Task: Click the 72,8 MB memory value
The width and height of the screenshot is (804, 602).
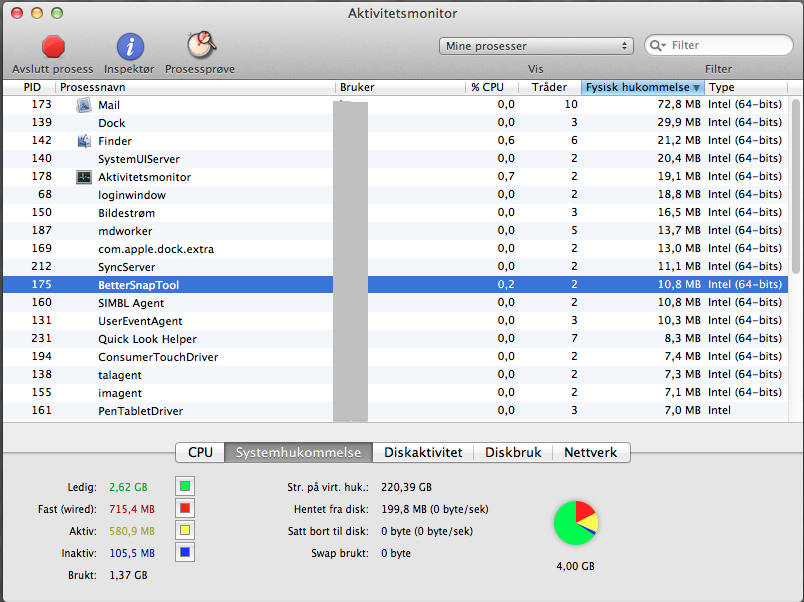Action: [679, 104]
